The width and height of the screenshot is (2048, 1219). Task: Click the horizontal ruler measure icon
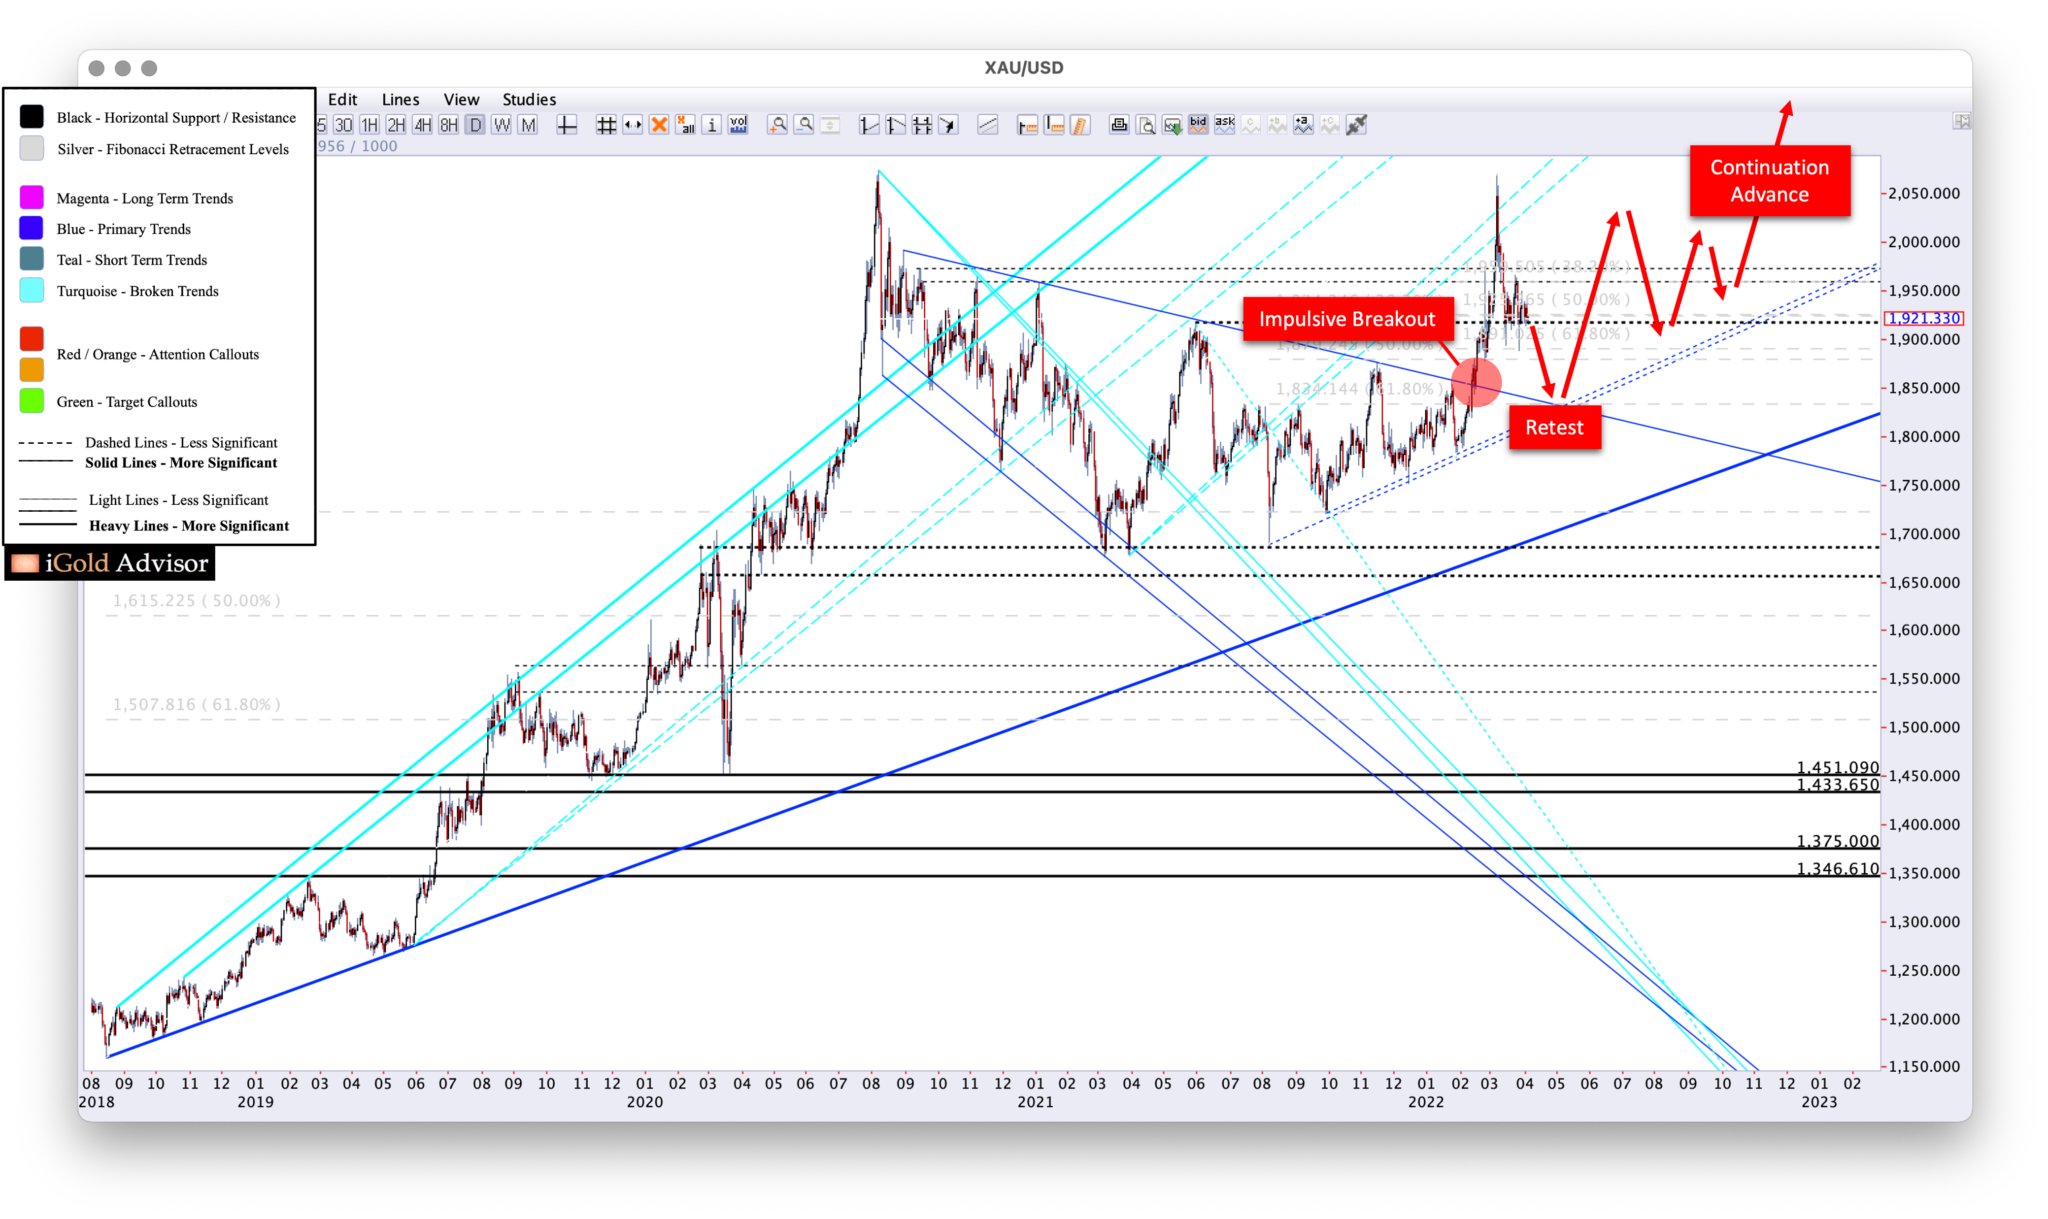1027,125
